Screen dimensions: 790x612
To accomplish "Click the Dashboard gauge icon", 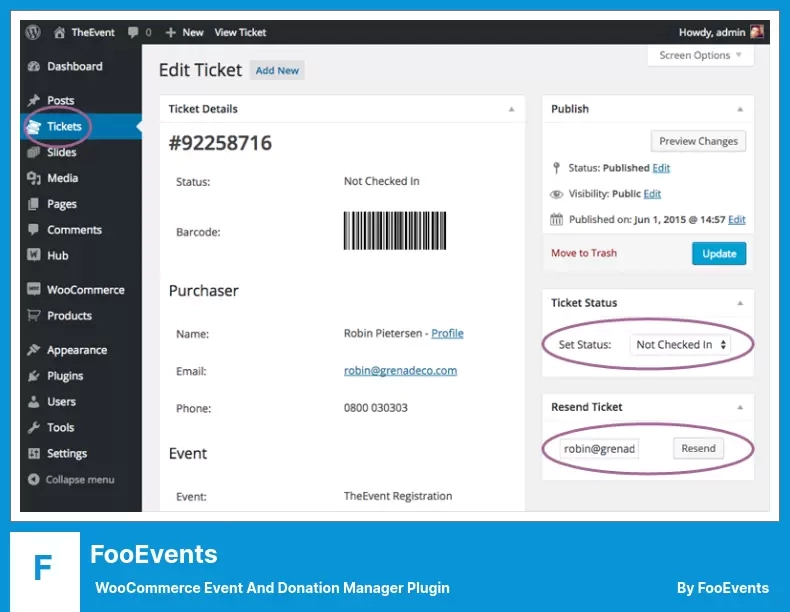I will [x=34, y=66].
